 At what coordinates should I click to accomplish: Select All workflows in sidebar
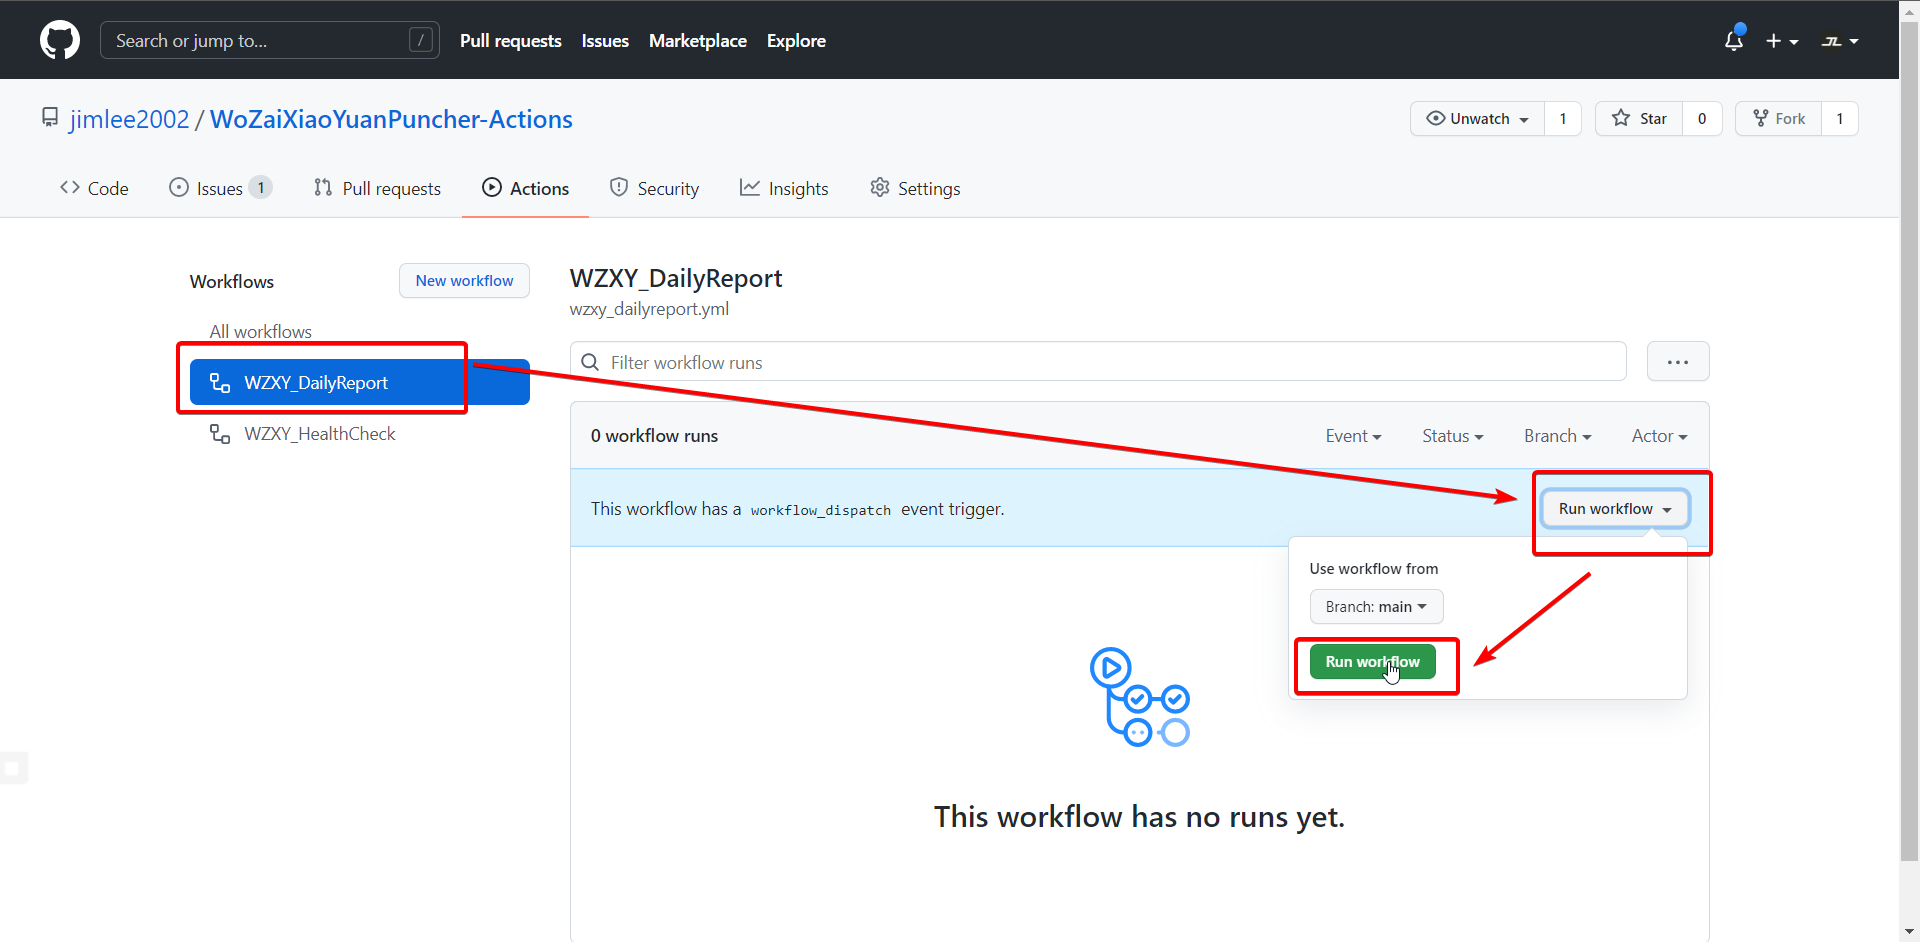click(x=260, y=332)
